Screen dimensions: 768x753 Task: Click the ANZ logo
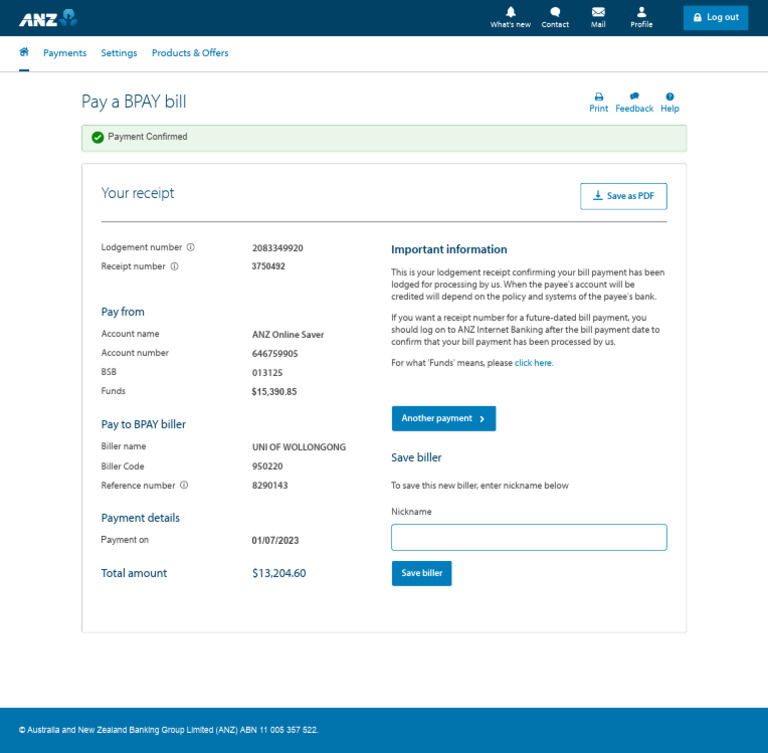tap(48, 18)
